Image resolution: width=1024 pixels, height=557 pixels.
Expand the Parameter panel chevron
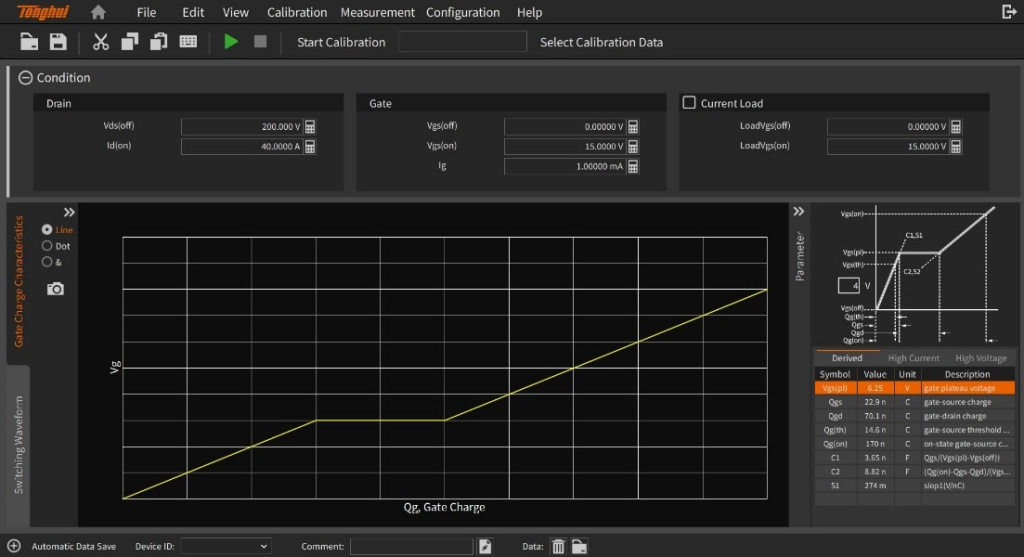tap(798, 211)
